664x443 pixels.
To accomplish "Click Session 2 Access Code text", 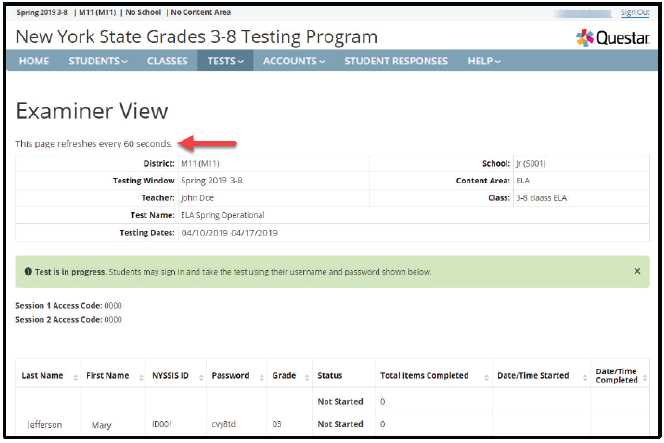I will [69, 320].
